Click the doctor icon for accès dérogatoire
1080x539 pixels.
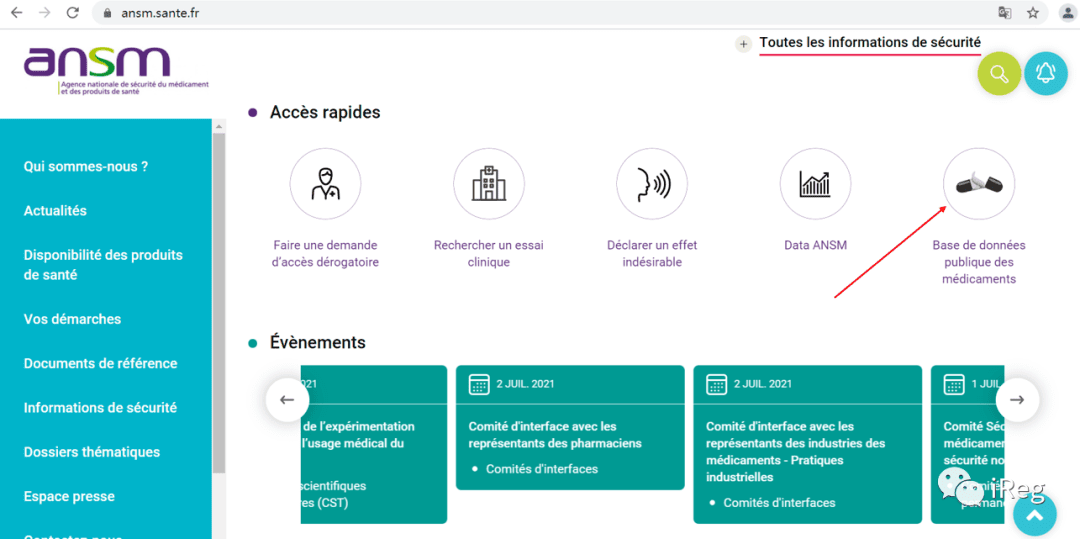click(x=325, y=184)
